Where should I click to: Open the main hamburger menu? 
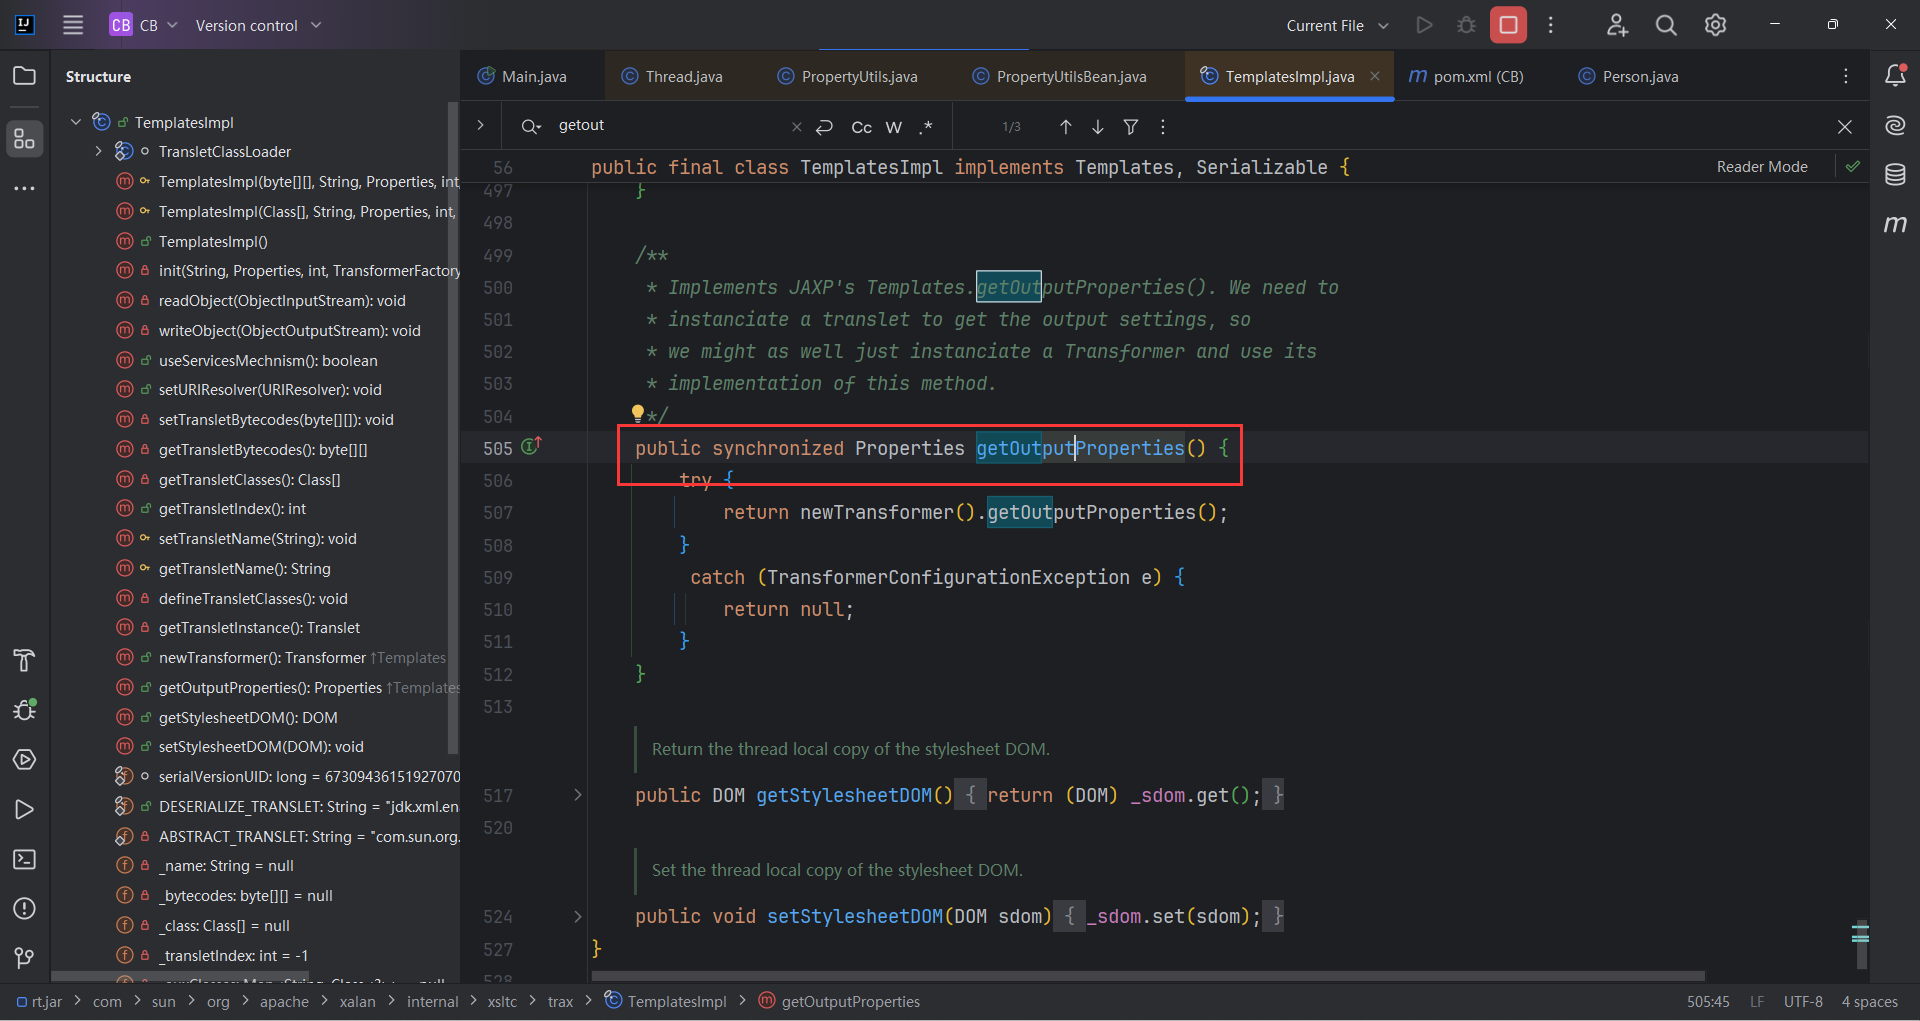[x=73, y=25]
